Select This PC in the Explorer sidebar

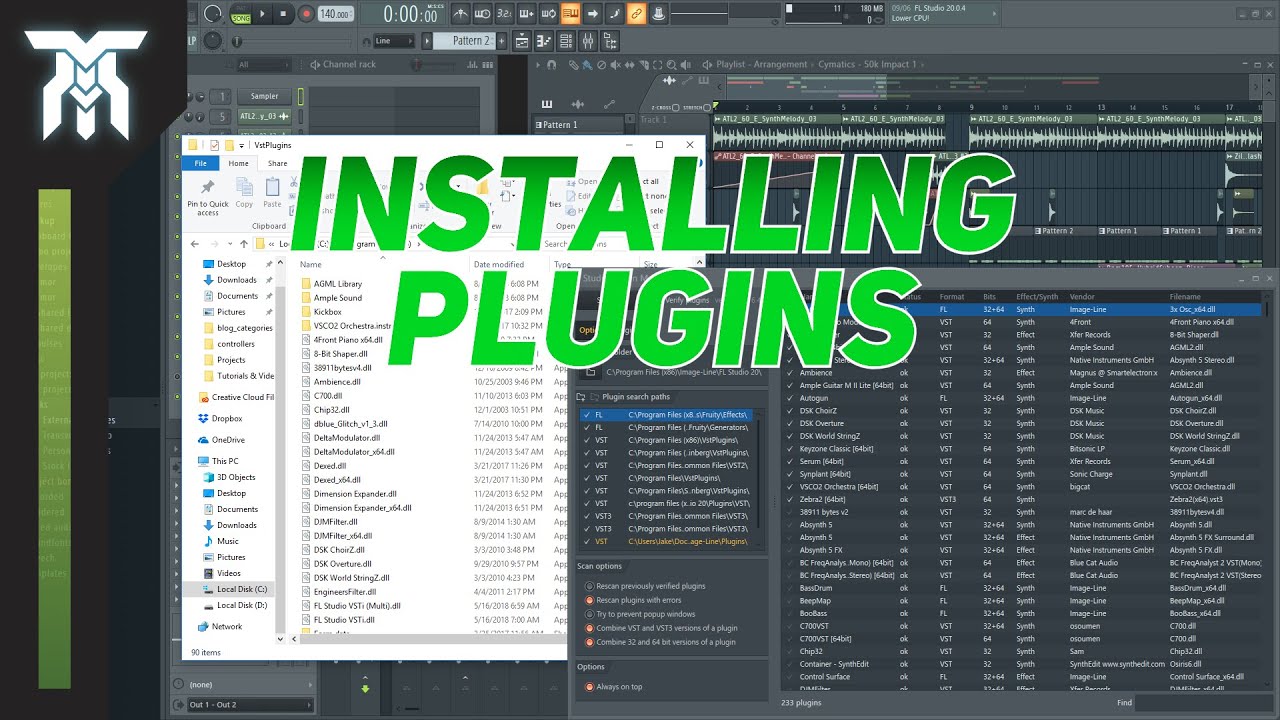225,462
